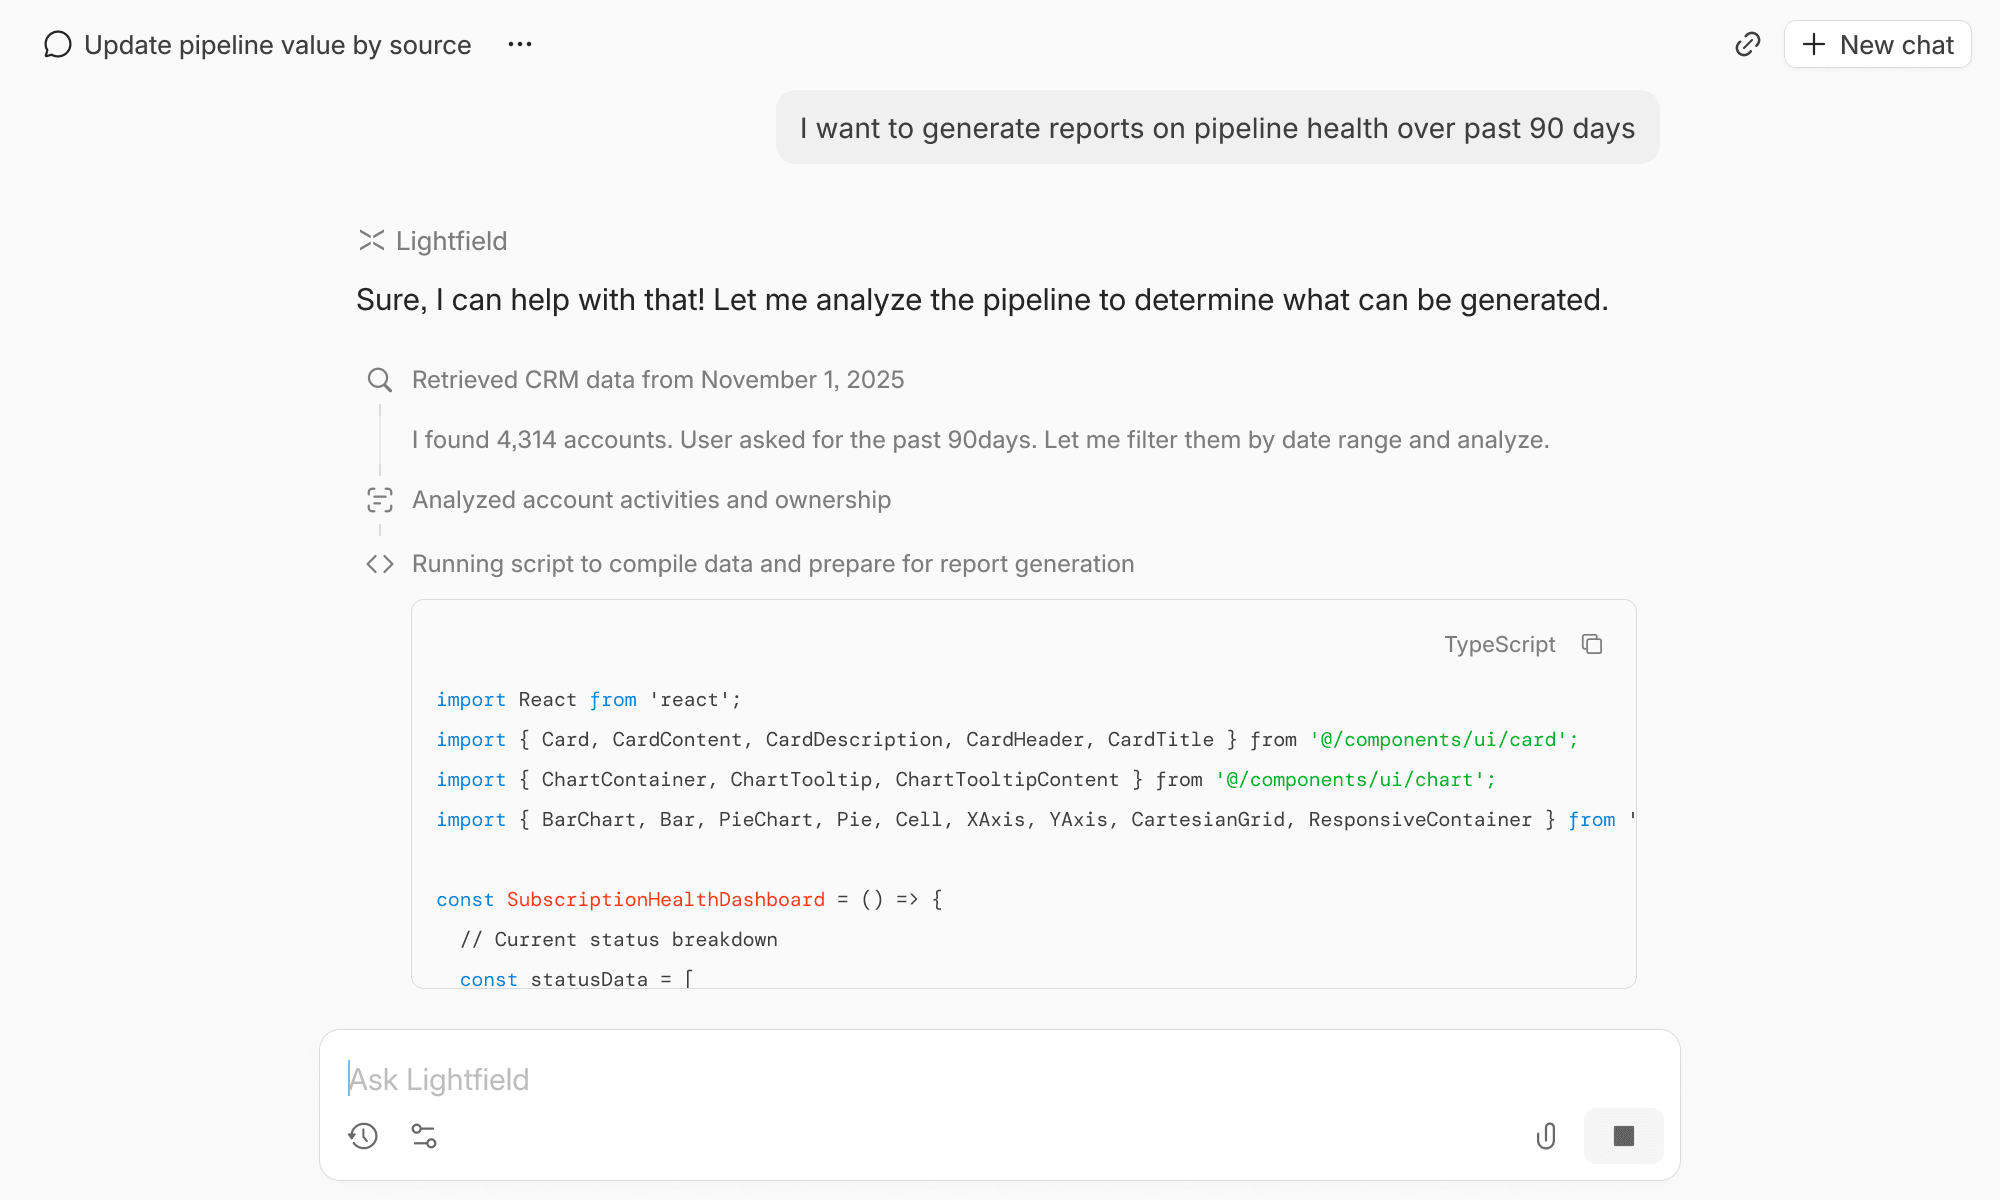Viewport: 2000px width, 1200px height.
Task: Open the three-dot more options menu
Action: tap(519, 45)
